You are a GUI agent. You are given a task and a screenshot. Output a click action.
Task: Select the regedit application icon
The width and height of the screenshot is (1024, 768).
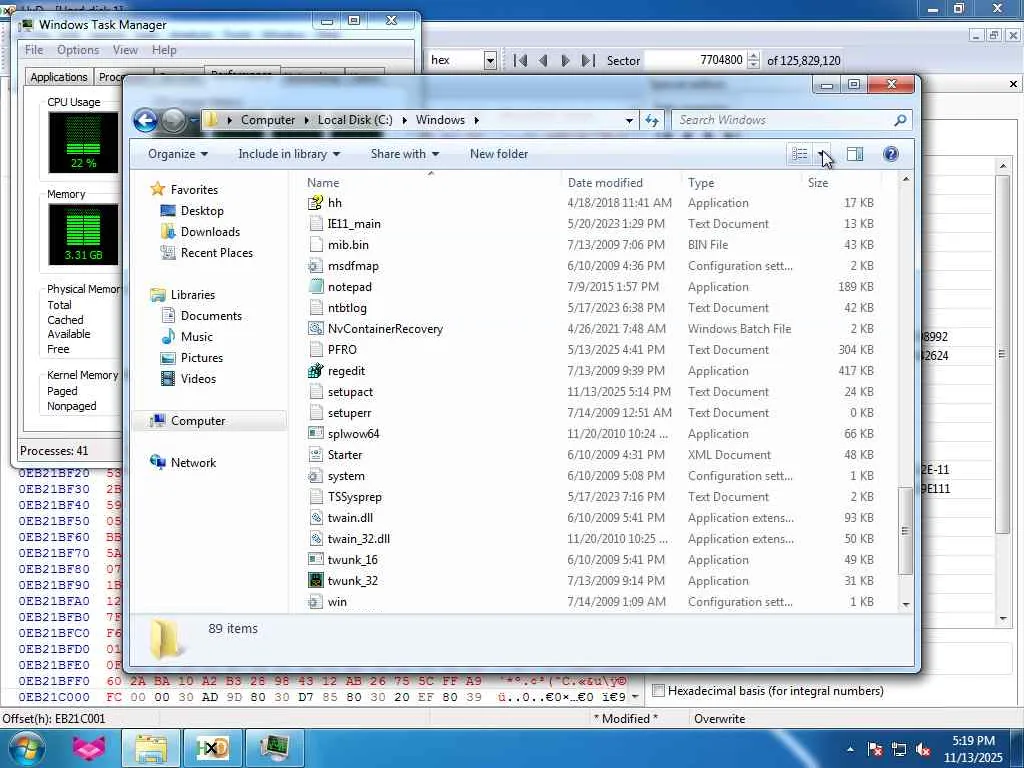[x=315, y=371]
